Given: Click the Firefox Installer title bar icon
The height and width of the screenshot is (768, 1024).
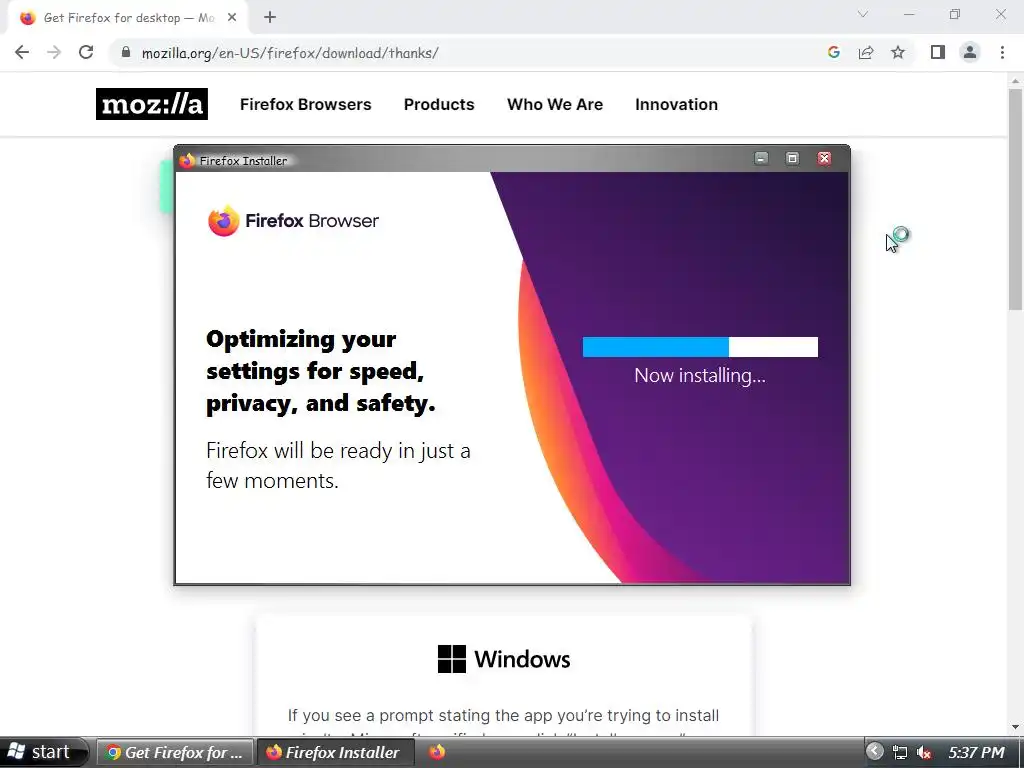Looking at the screenshot, I should tap(187, 161).
